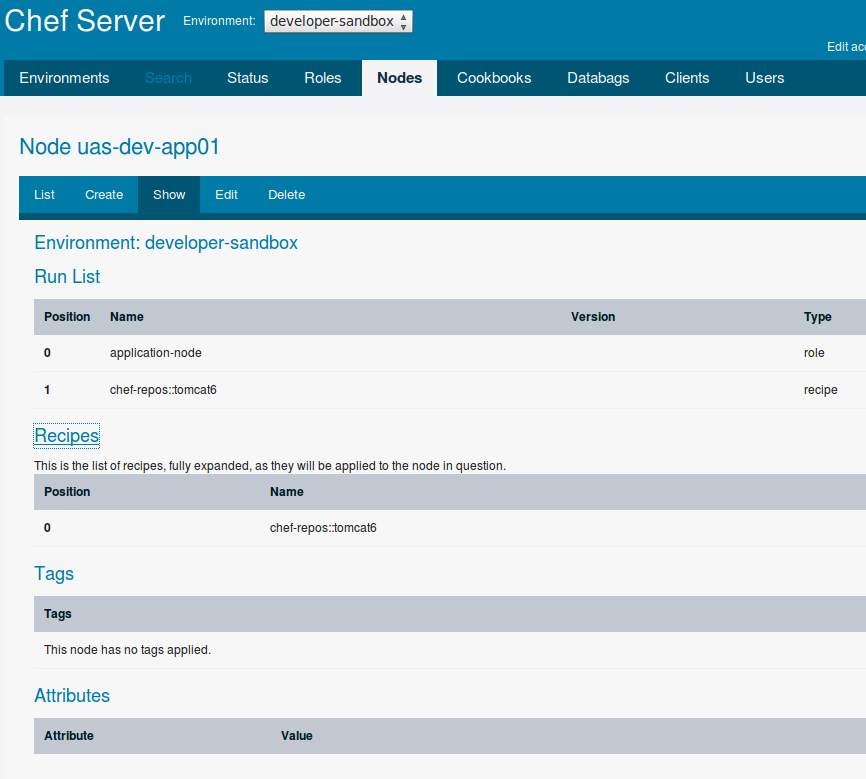Click position 1 cell in the Run List
This screenshot has width=866, height=779.
click(x=47, y=390)
